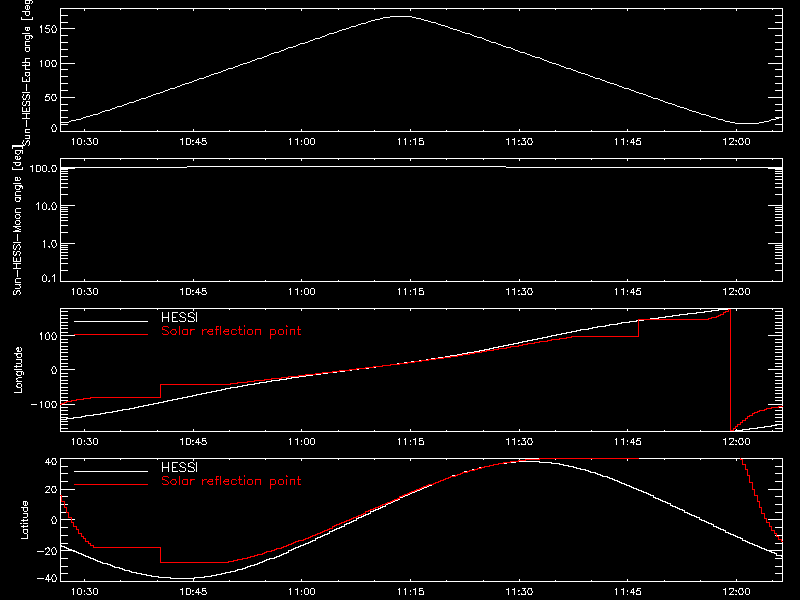Click the Longitude axis title
The height and width of the screenshot is (600, 800).
coord(18,370)
